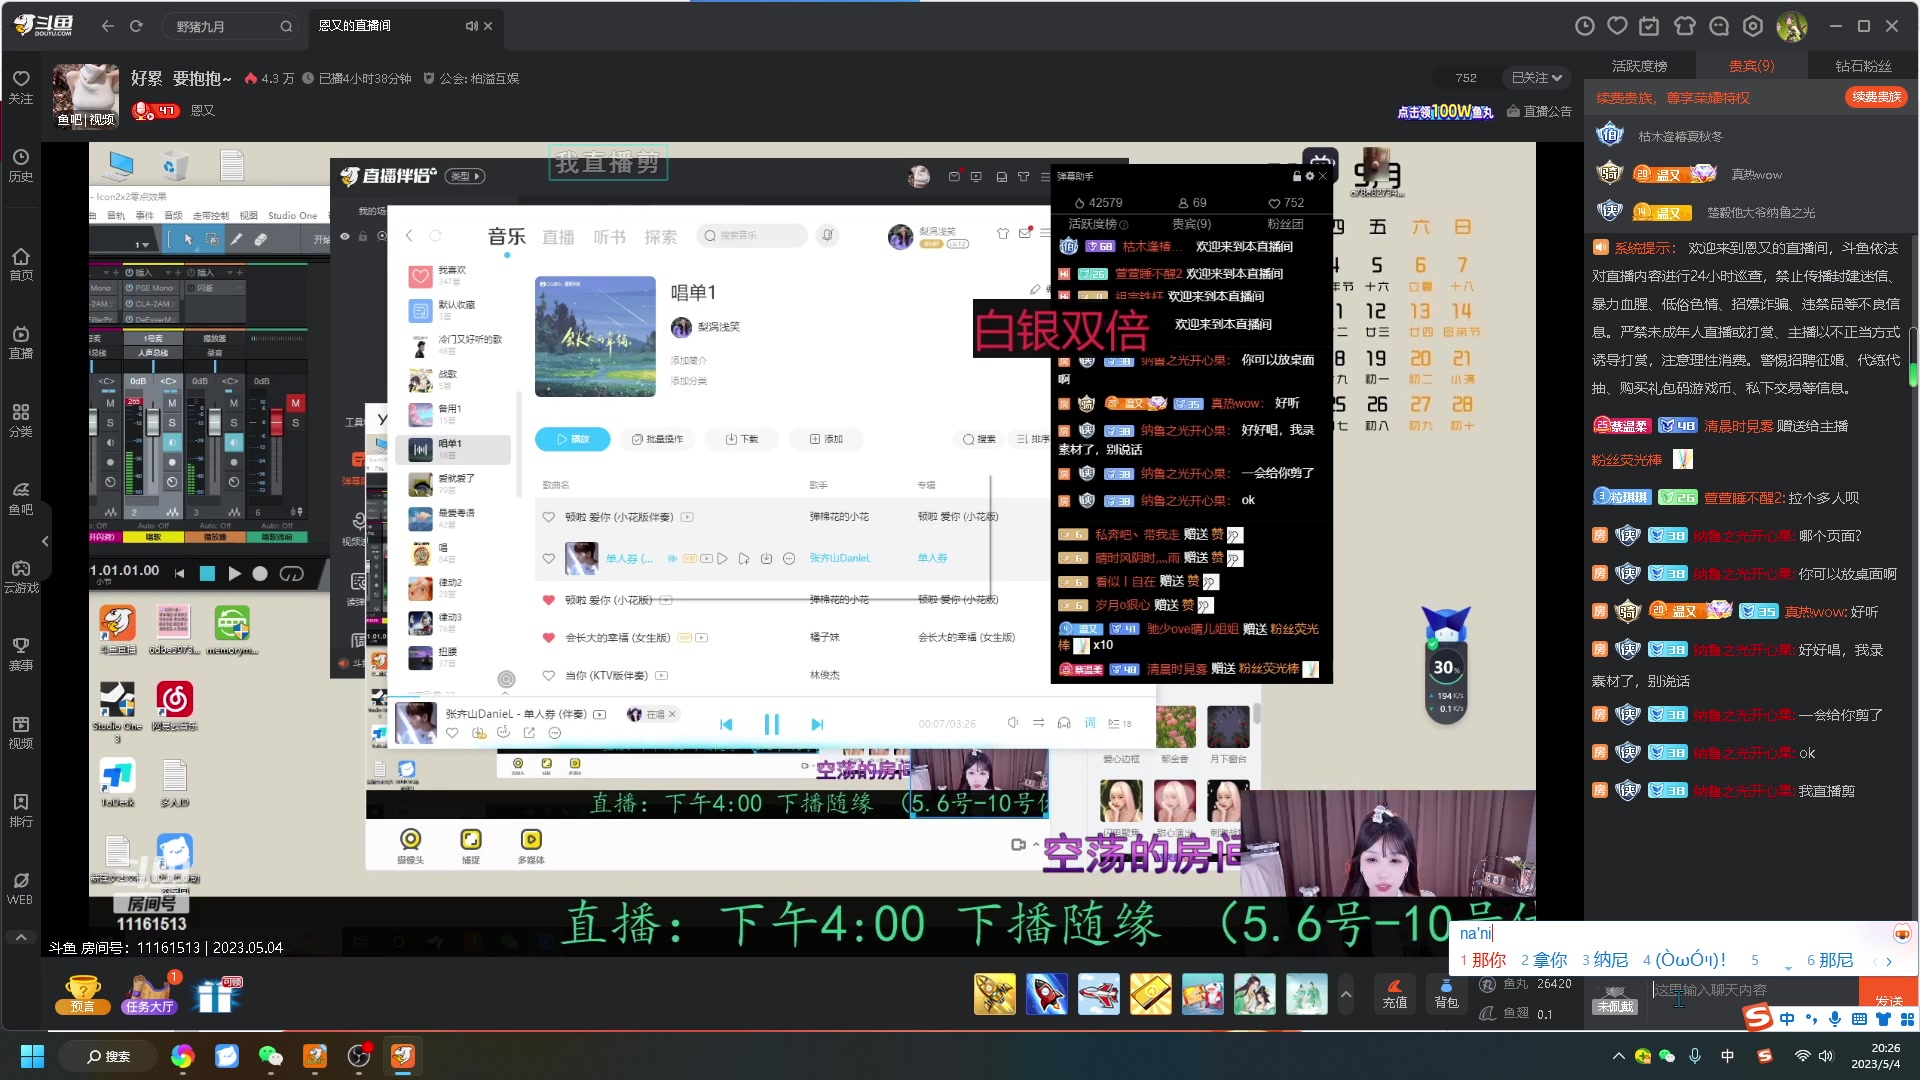Image resolution: width=1920 pixels, height=1080 pixels.
Task: Choose IME candidate 纳尼
Action: 1605,960
